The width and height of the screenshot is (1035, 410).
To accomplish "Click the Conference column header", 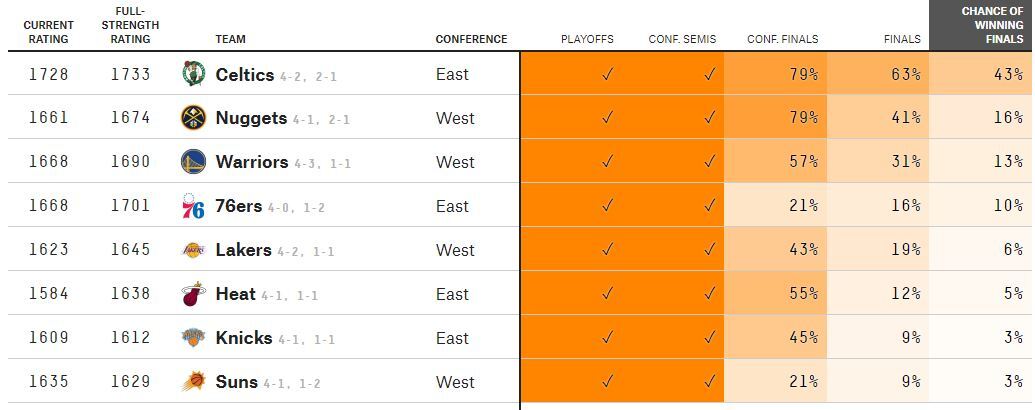I will [x=471, y=39].
